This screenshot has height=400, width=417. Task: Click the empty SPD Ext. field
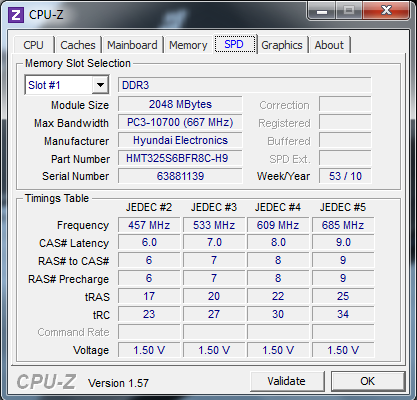[345, 158]
